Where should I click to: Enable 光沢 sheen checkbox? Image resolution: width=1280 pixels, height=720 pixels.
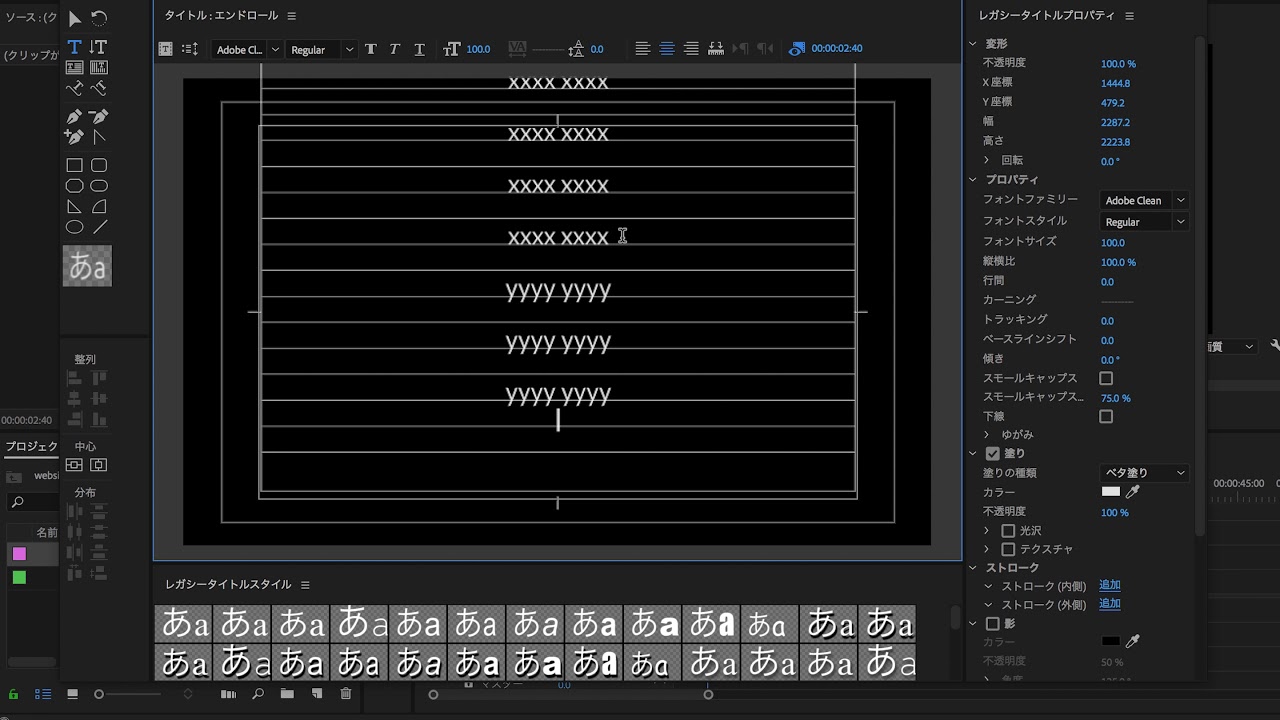(x=1008, y=531)
